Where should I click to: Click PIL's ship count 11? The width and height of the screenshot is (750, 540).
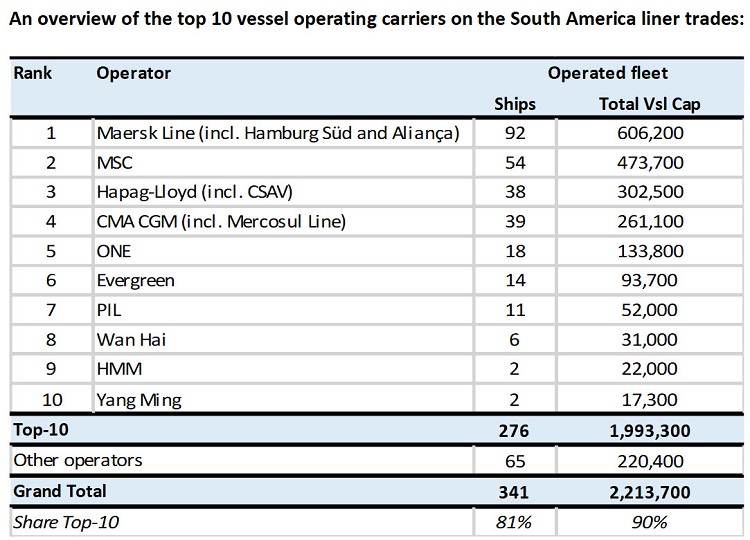pos(515,310)
